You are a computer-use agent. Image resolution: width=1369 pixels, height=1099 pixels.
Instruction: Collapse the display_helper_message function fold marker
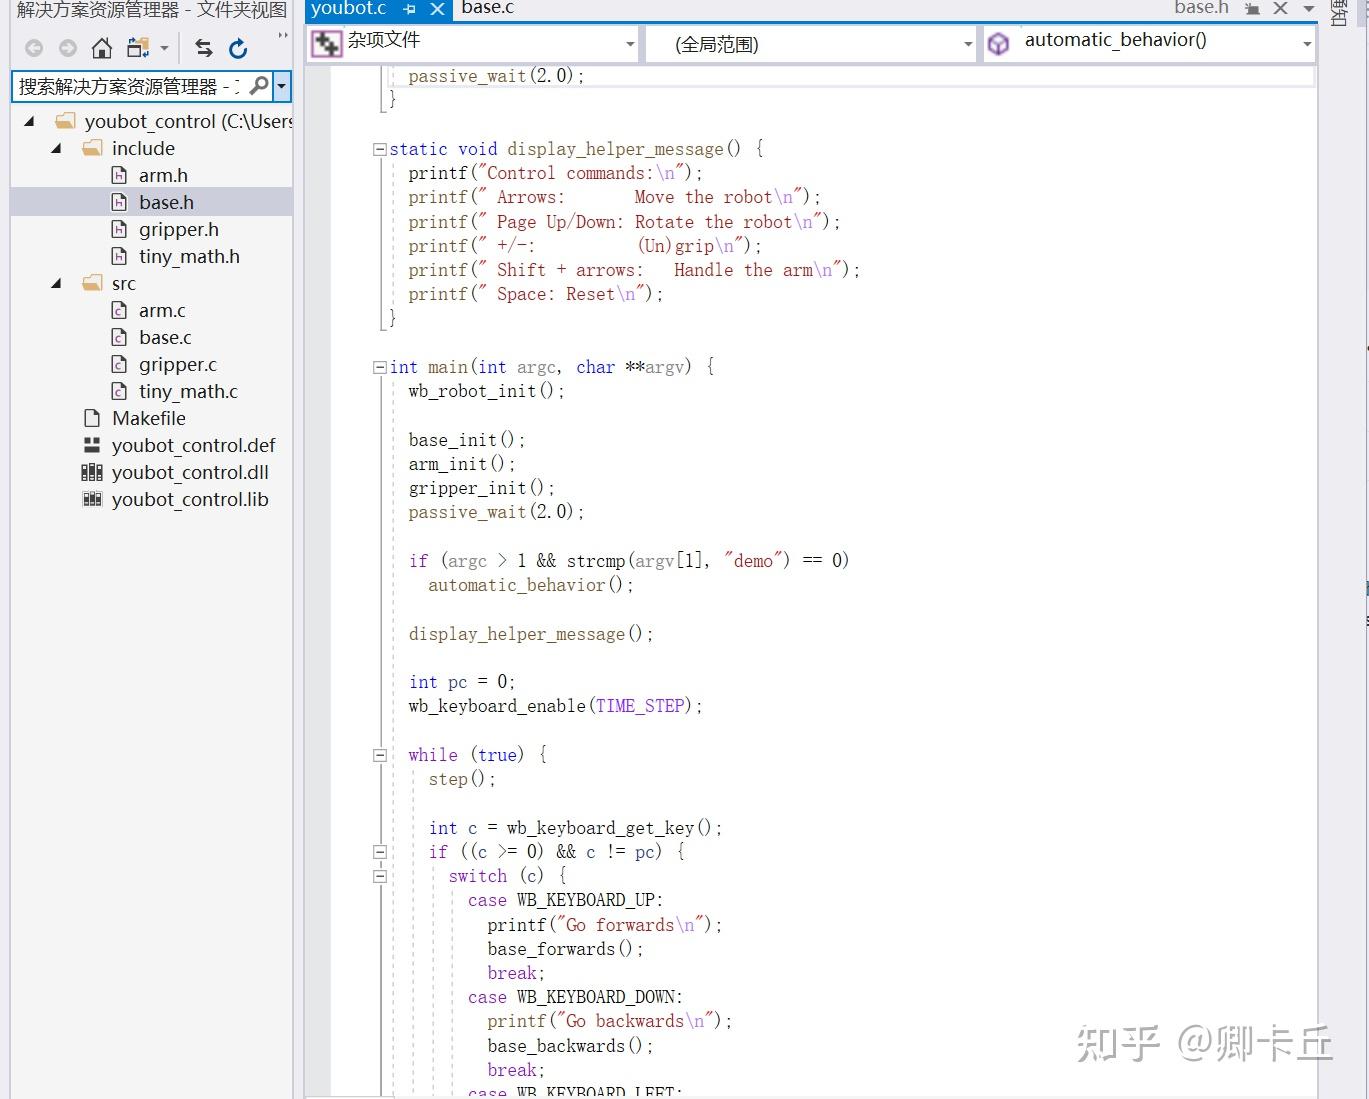point(380,148)
